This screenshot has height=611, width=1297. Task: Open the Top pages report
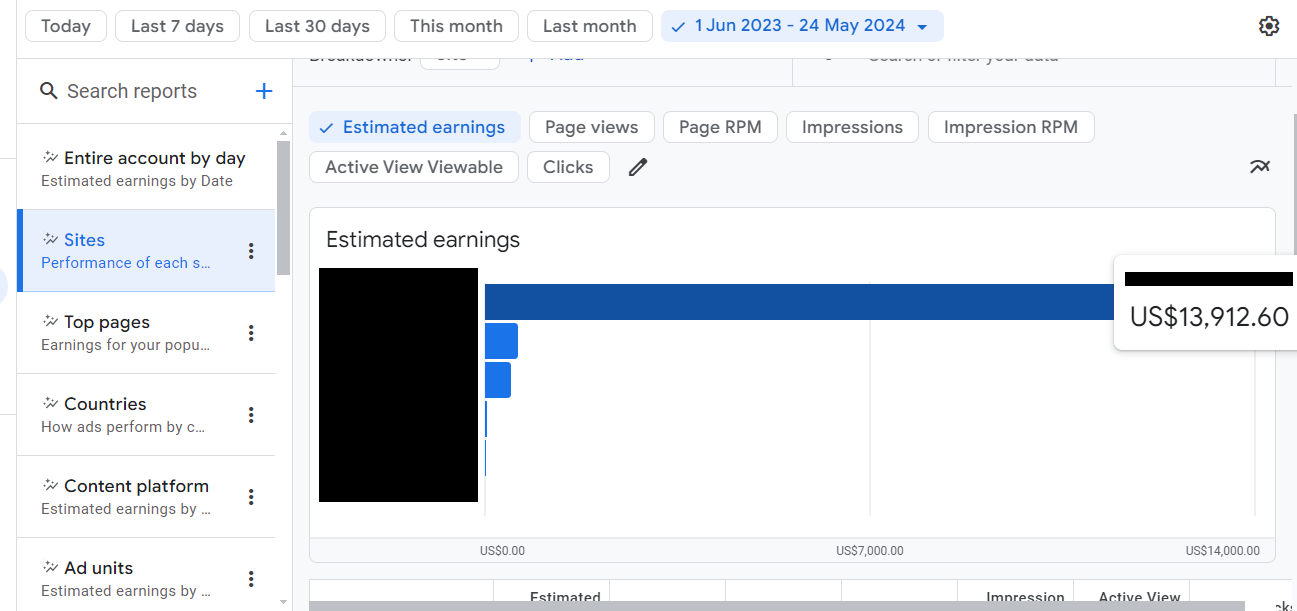(x=146, y=333)
